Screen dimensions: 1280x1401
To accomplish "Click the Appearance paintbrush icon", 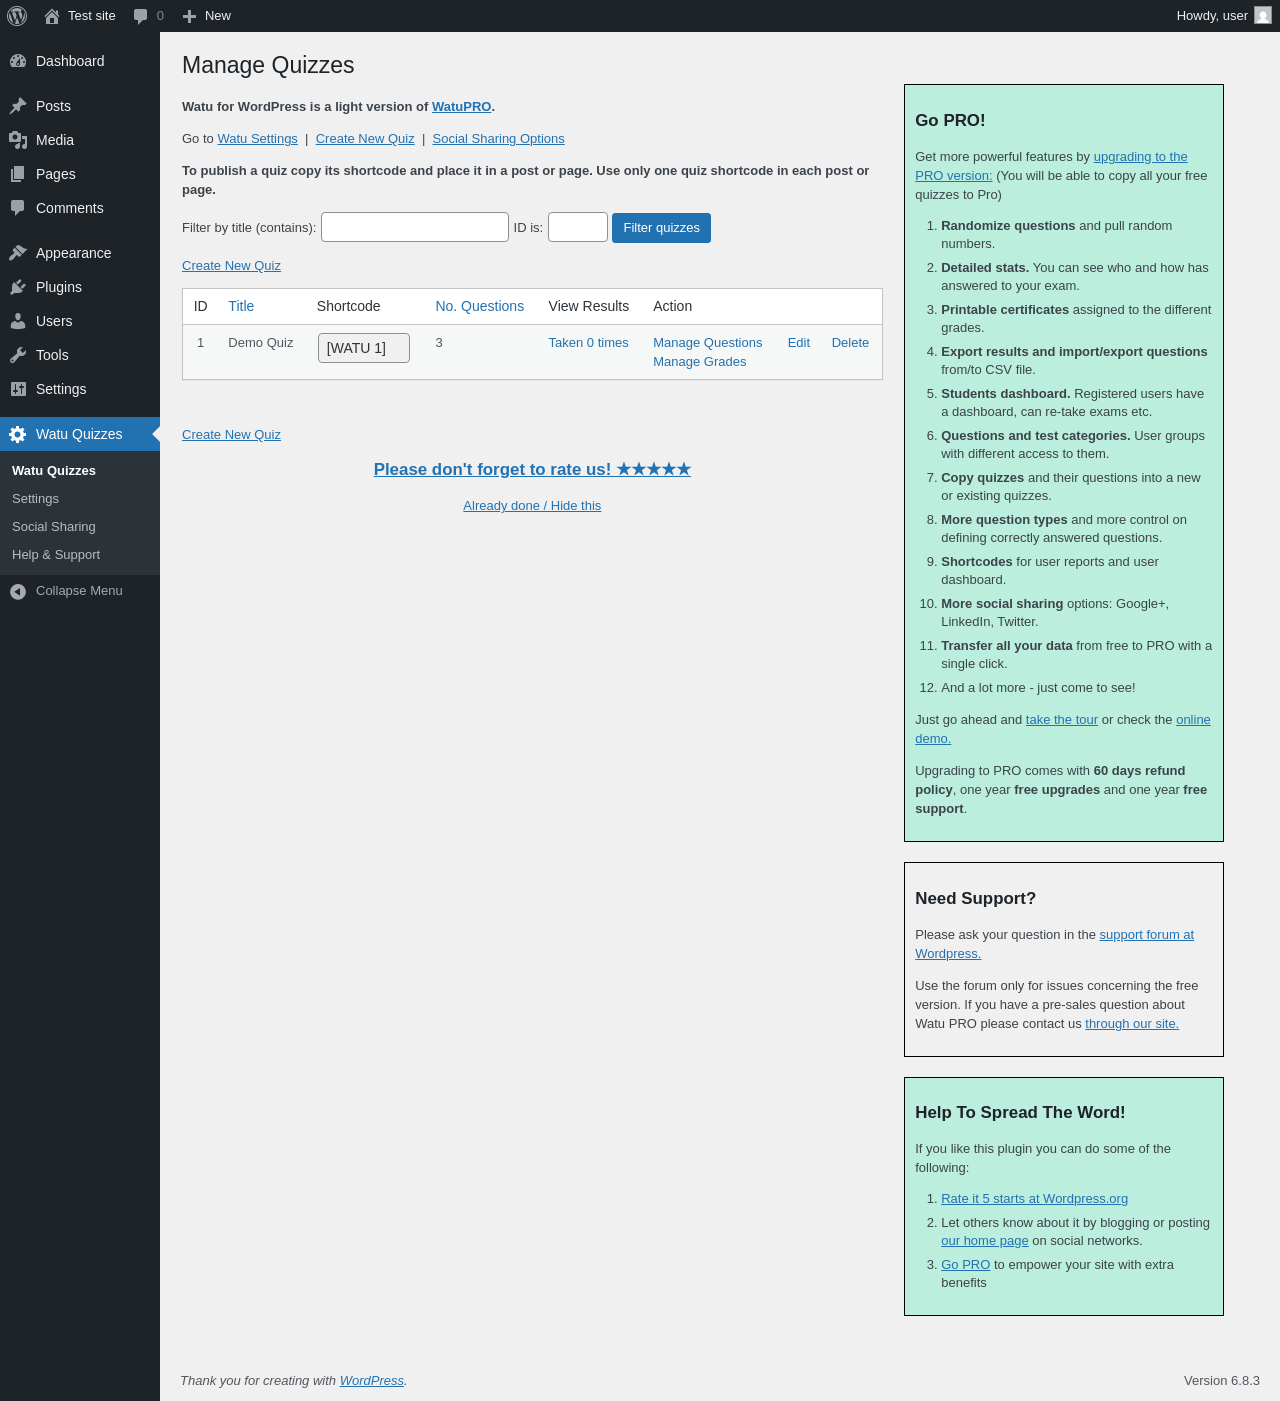I will point(18,253).
